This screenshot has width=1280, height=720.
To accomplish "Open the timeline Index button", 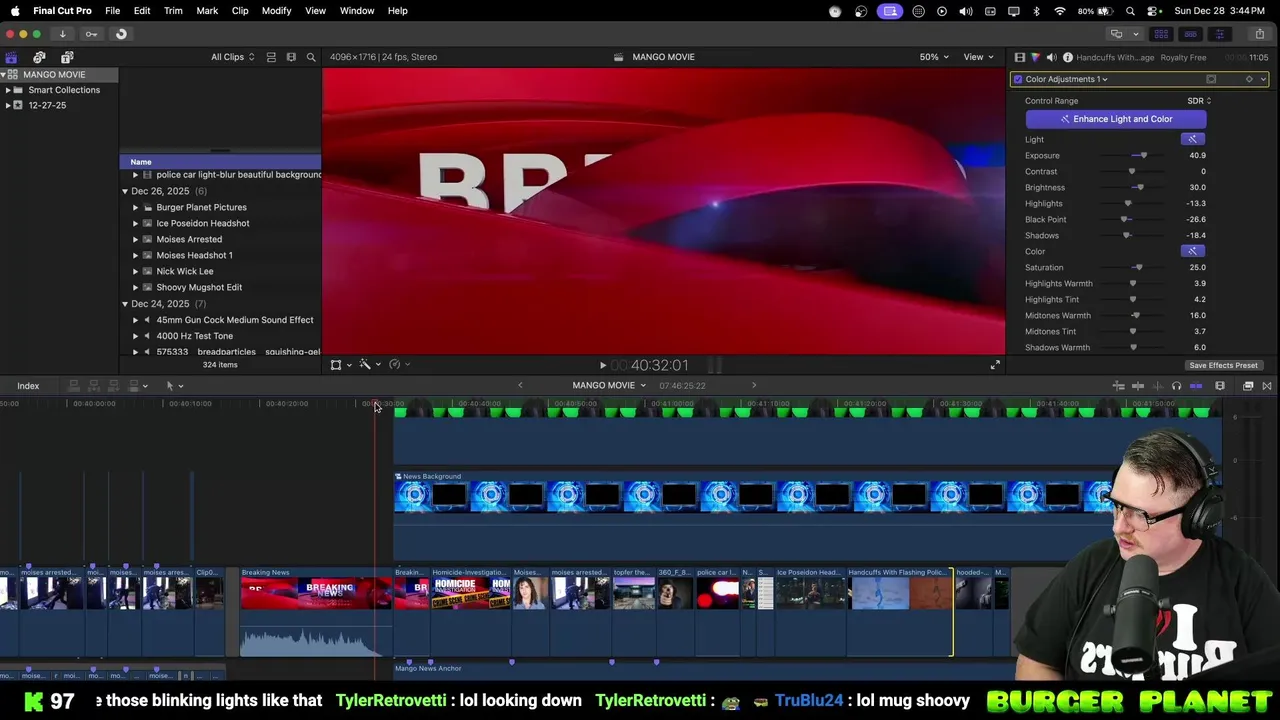I will (28, 386).
